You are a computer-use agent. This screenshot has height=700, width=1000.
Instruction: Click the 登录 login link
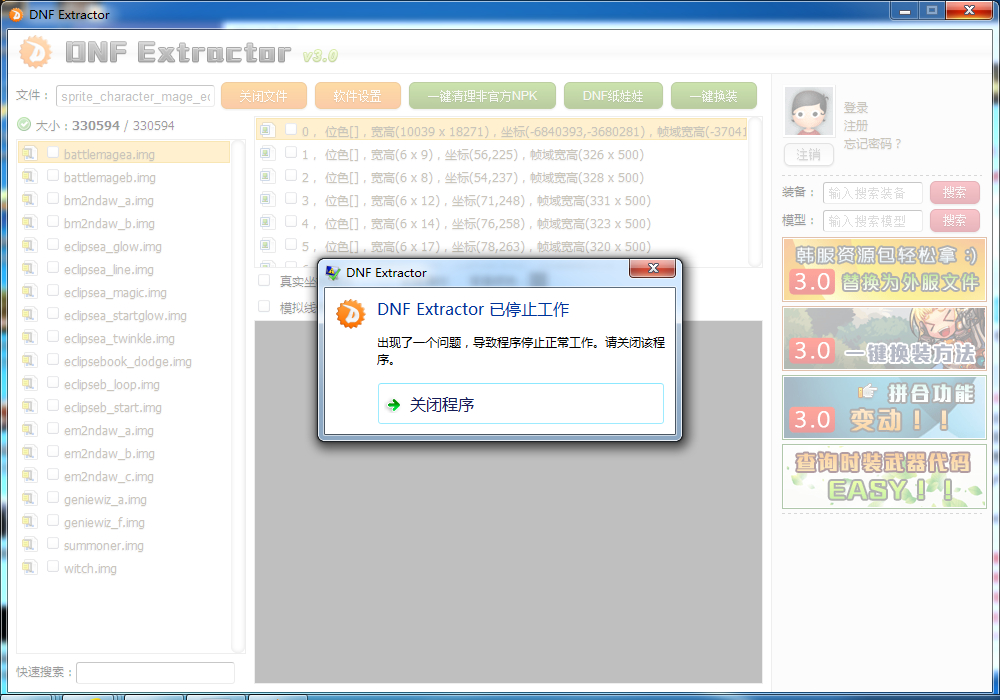[856, 108]
